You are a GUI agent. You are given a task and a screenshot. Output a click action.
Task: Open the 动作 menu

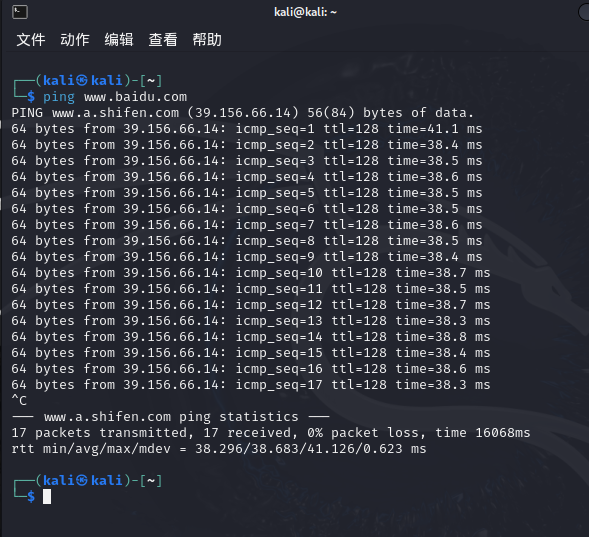[x=75, y=39]
